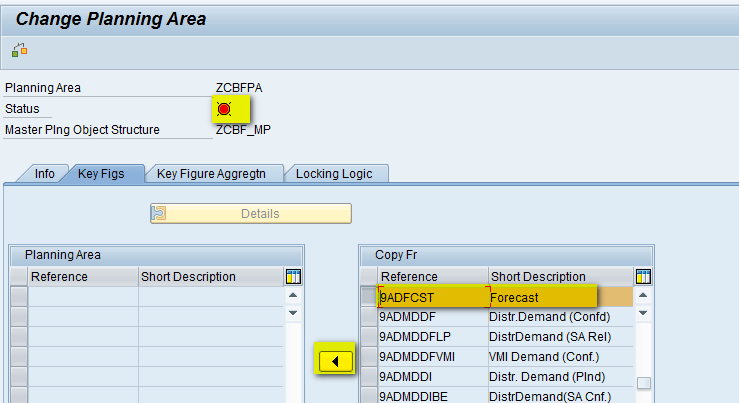
Task: Select row selector for 9ADMDDFLP
Action: point(369,337)
